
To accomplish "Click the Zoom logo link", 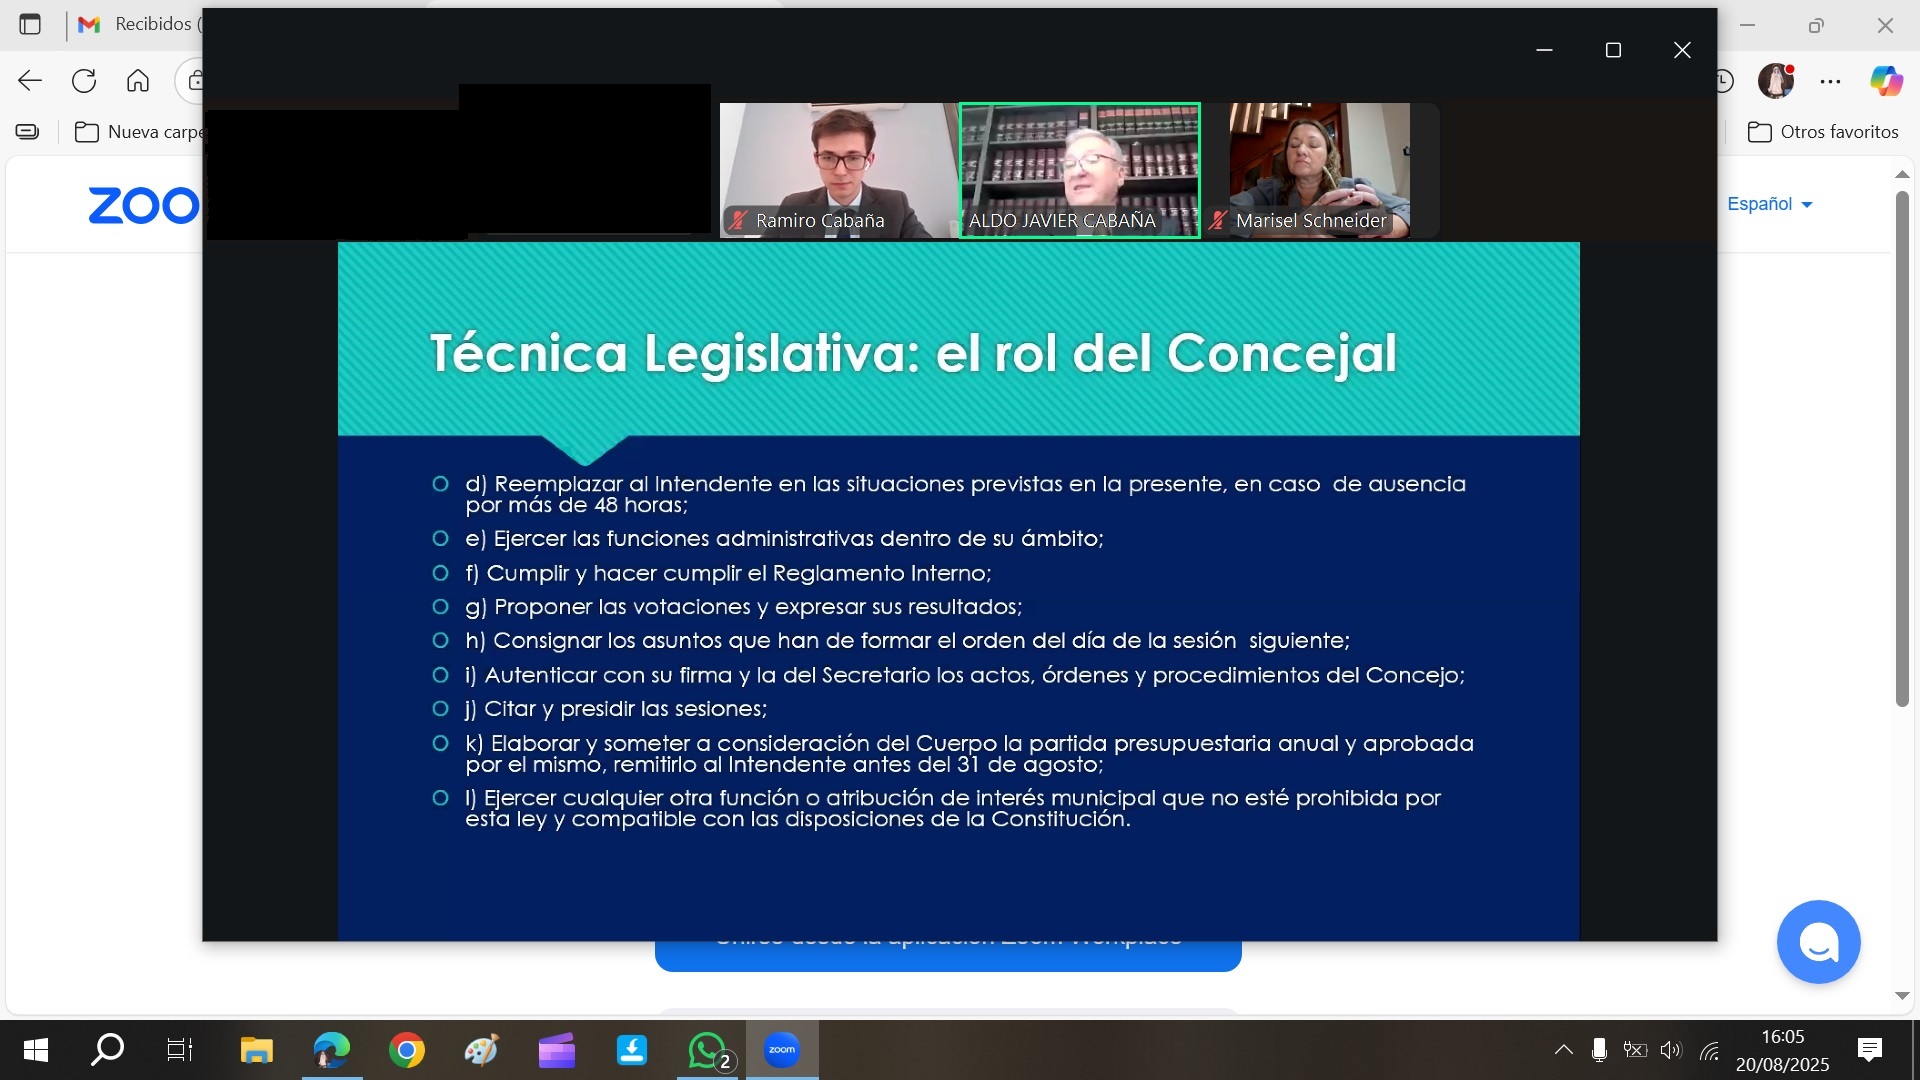I will point(143,206).
